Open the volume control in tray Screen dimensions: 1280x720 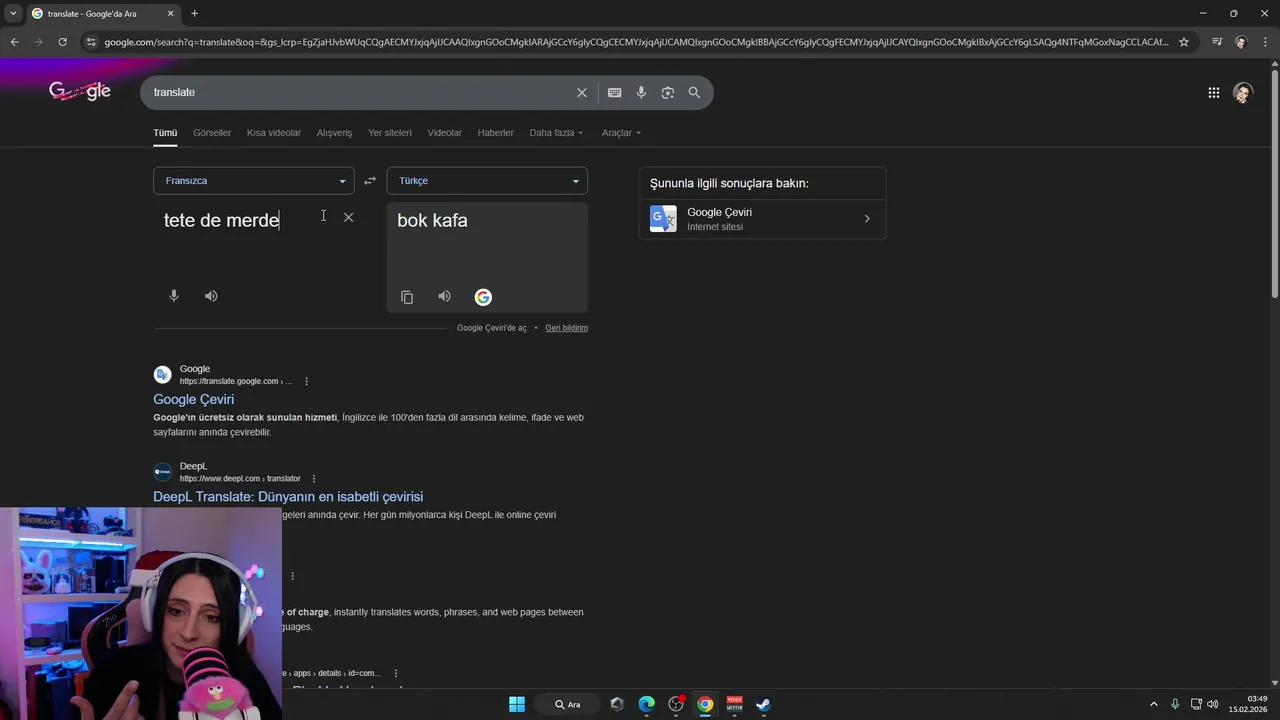1213,704
